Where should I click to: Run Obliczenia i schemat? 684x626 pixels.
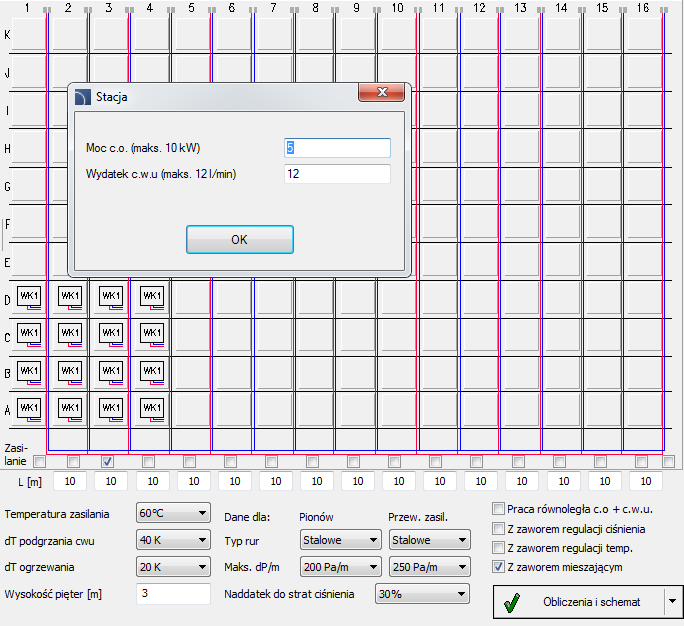[x=578, y=602]
